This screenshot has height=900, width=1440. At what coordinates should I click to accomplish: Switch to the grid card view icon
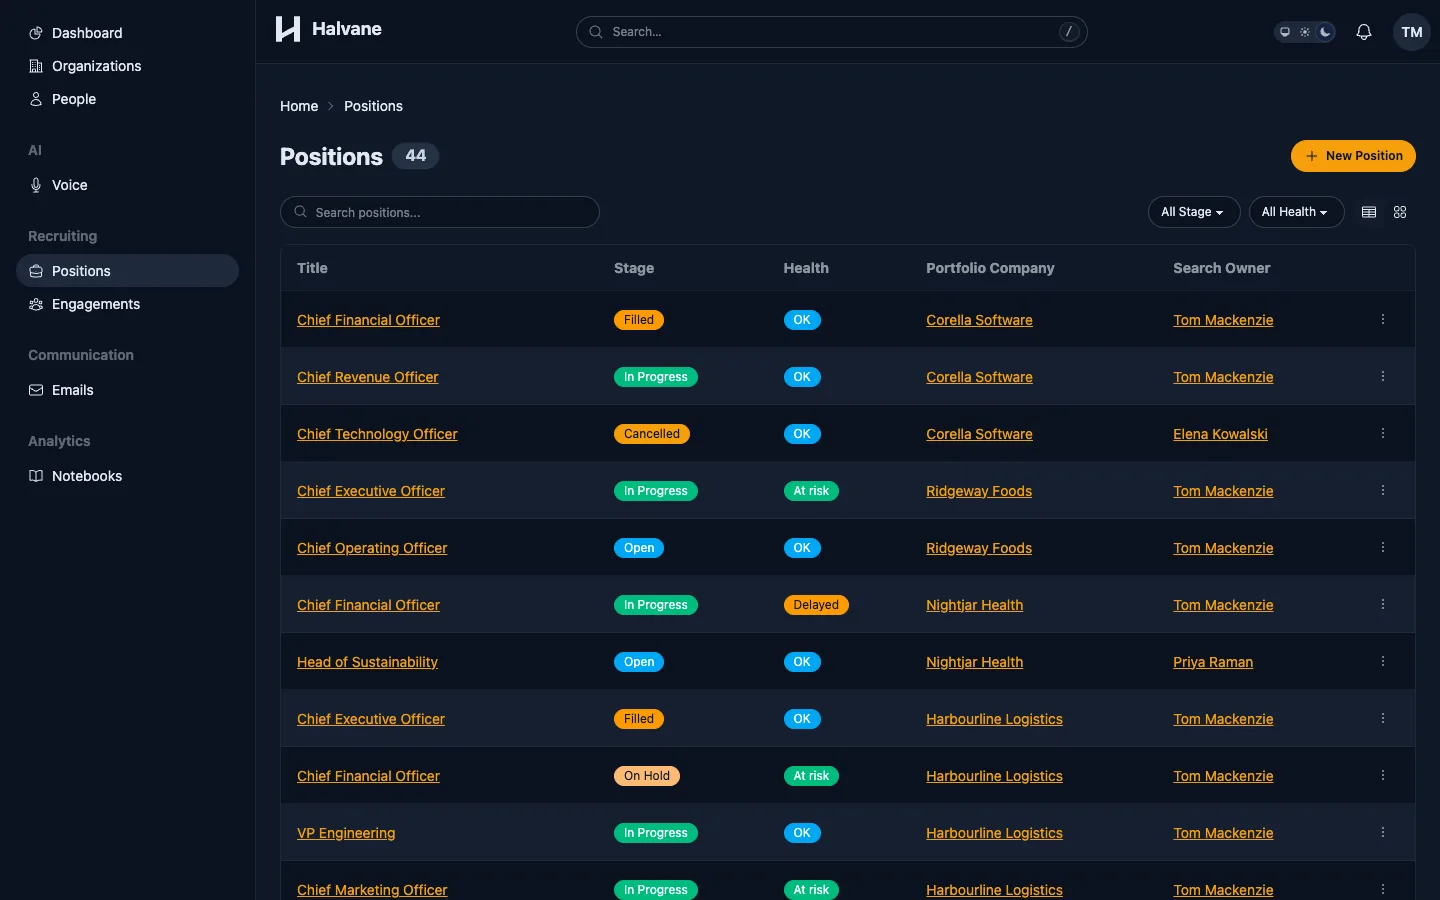tap(1400, 212)
